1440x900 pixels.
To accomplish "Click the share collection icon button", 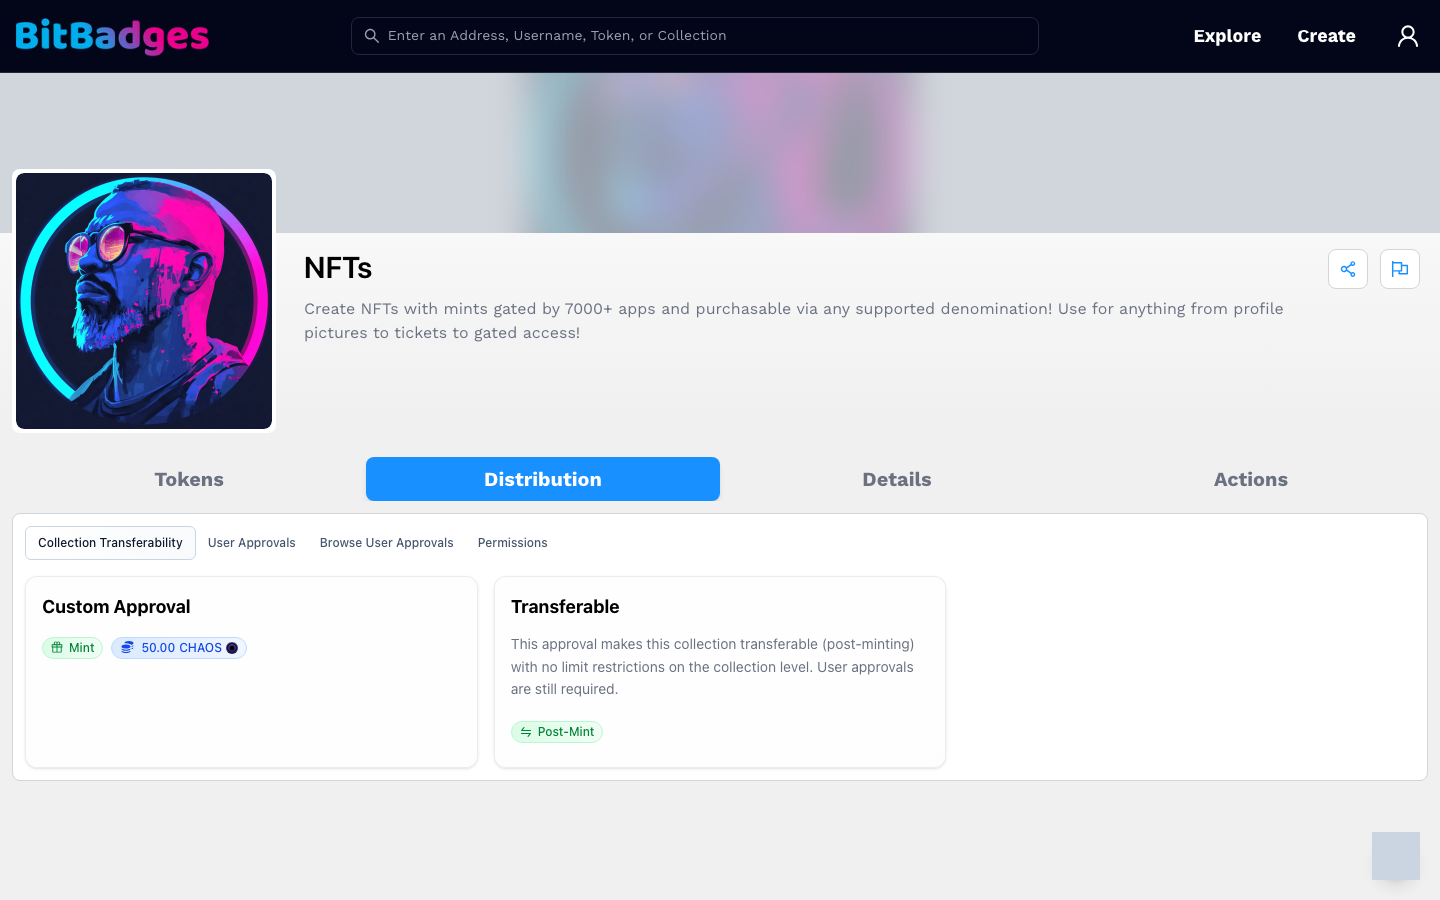I will point(1348,269).
